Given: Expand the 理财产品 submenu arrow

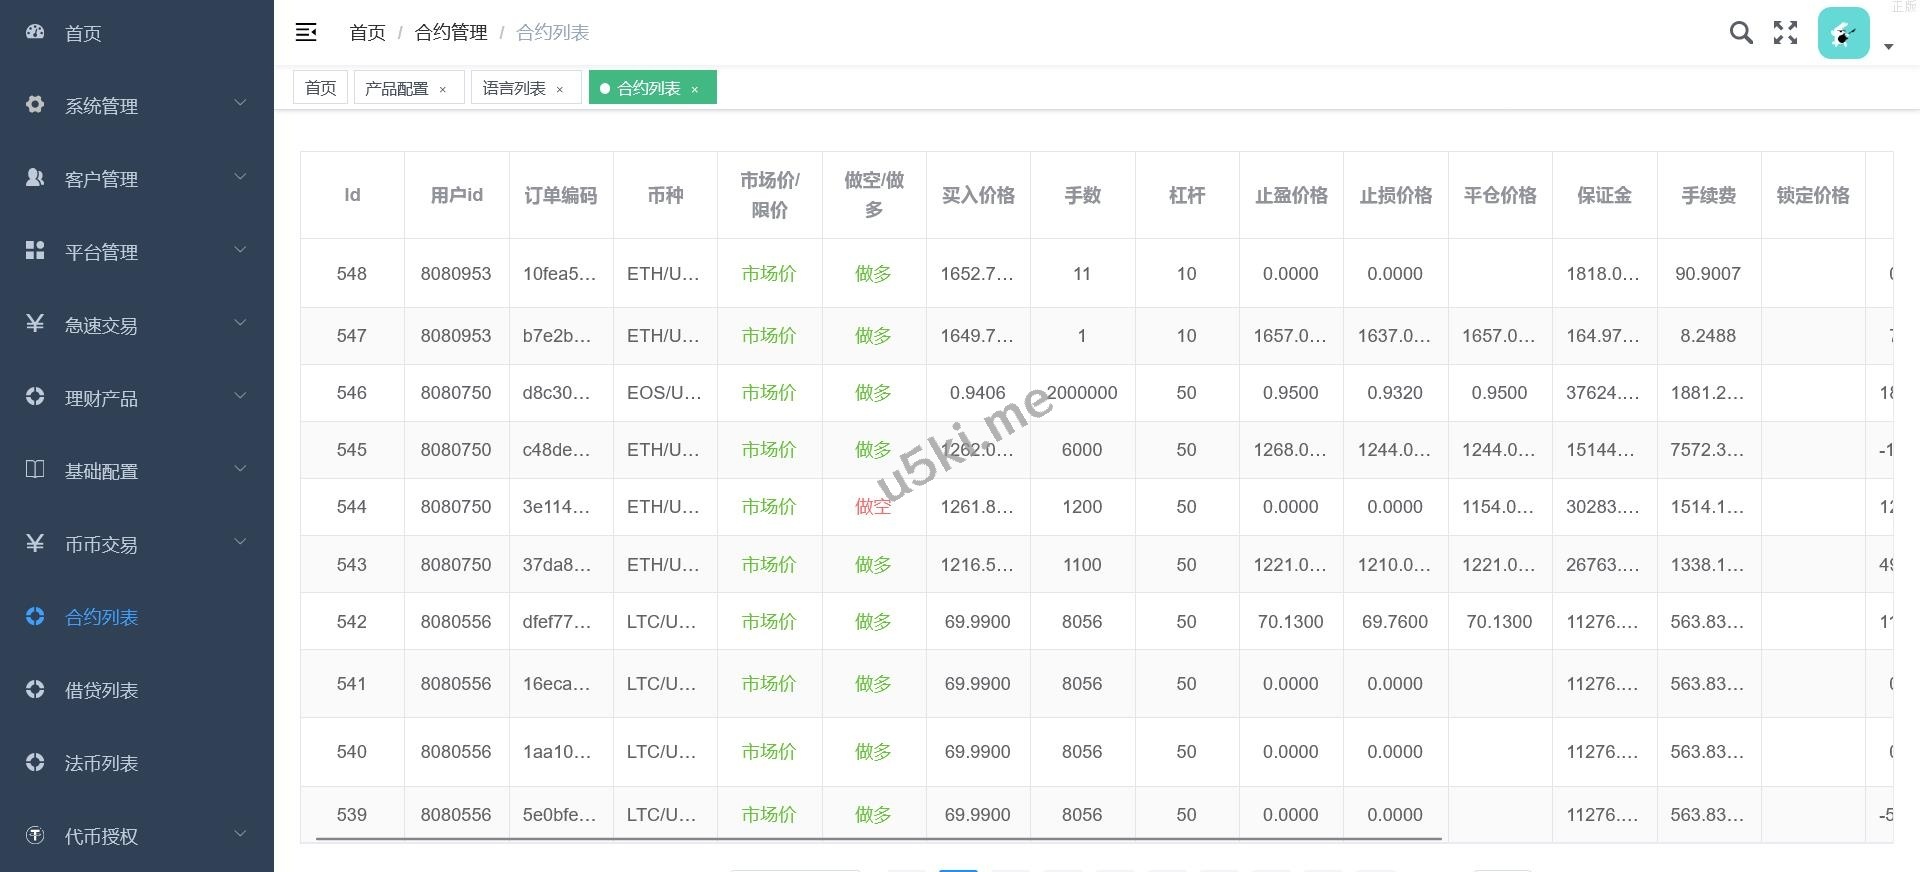Looking at the screenshot, I should click(240, 396).
